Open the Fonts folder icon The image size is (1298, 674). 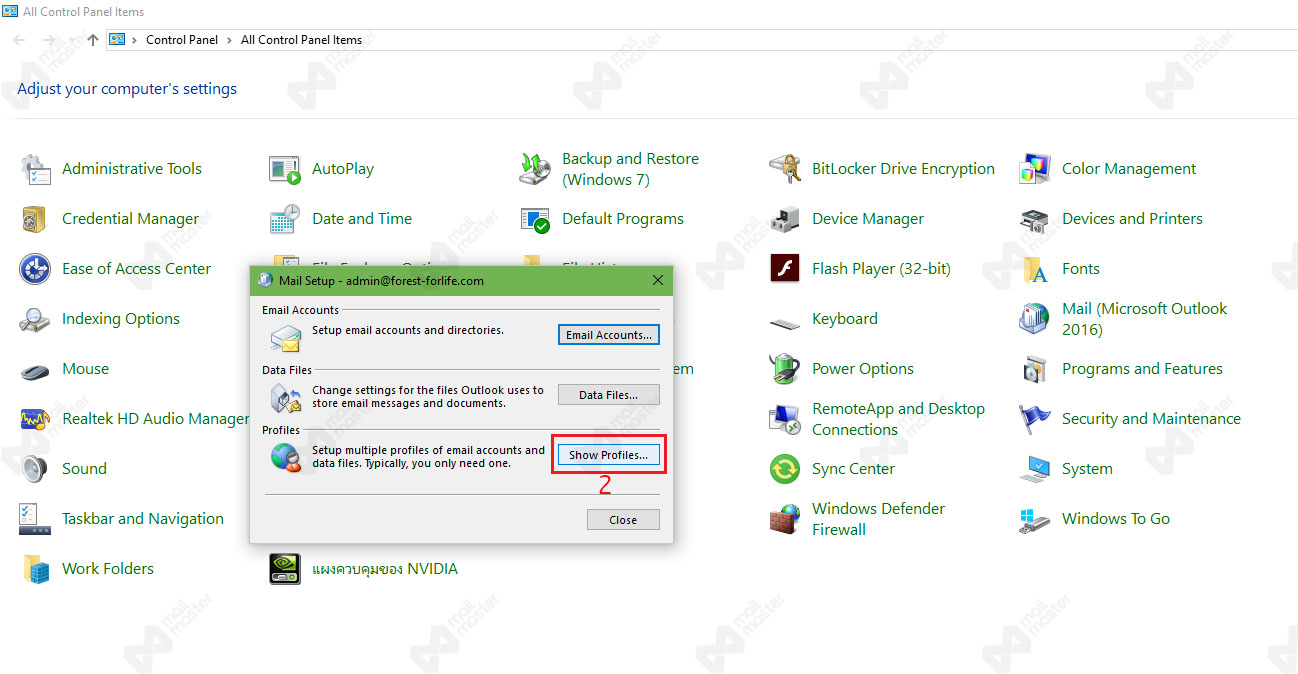tap(1035, 269)
